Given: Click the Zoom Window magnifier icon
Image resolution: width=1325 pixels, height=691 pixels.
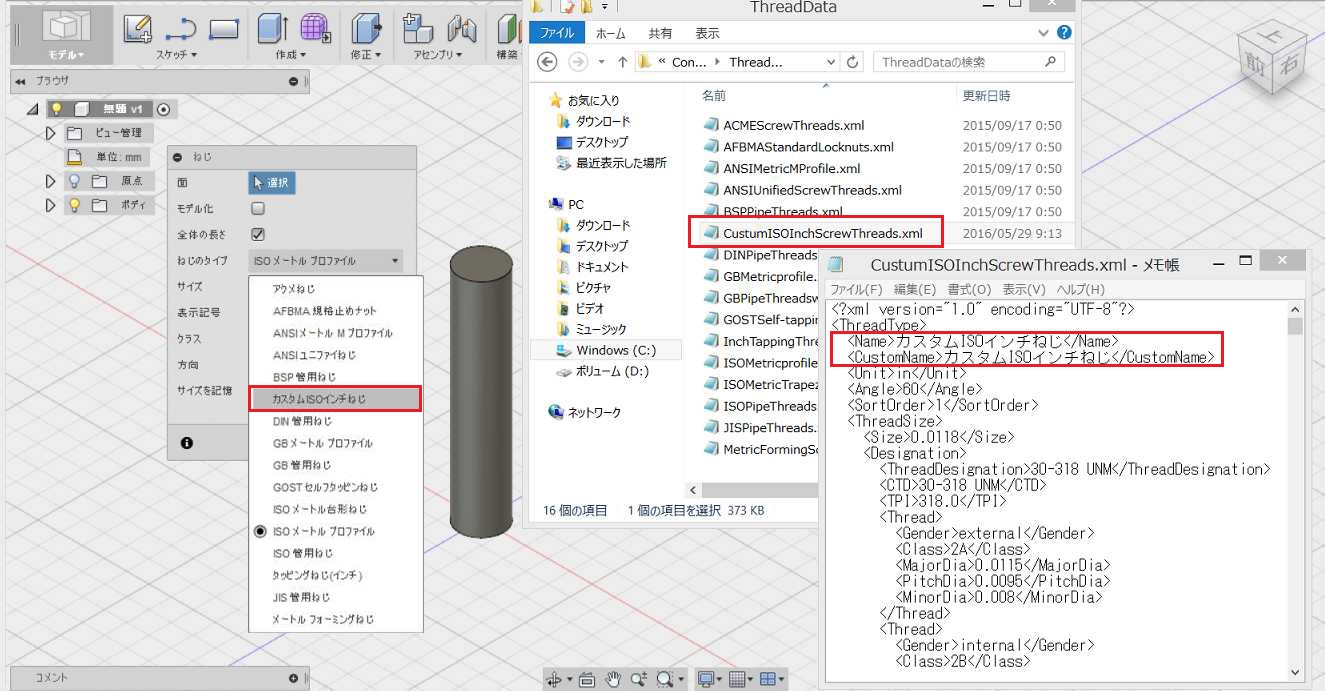Looking at the screenshot, I should [665, 679].
